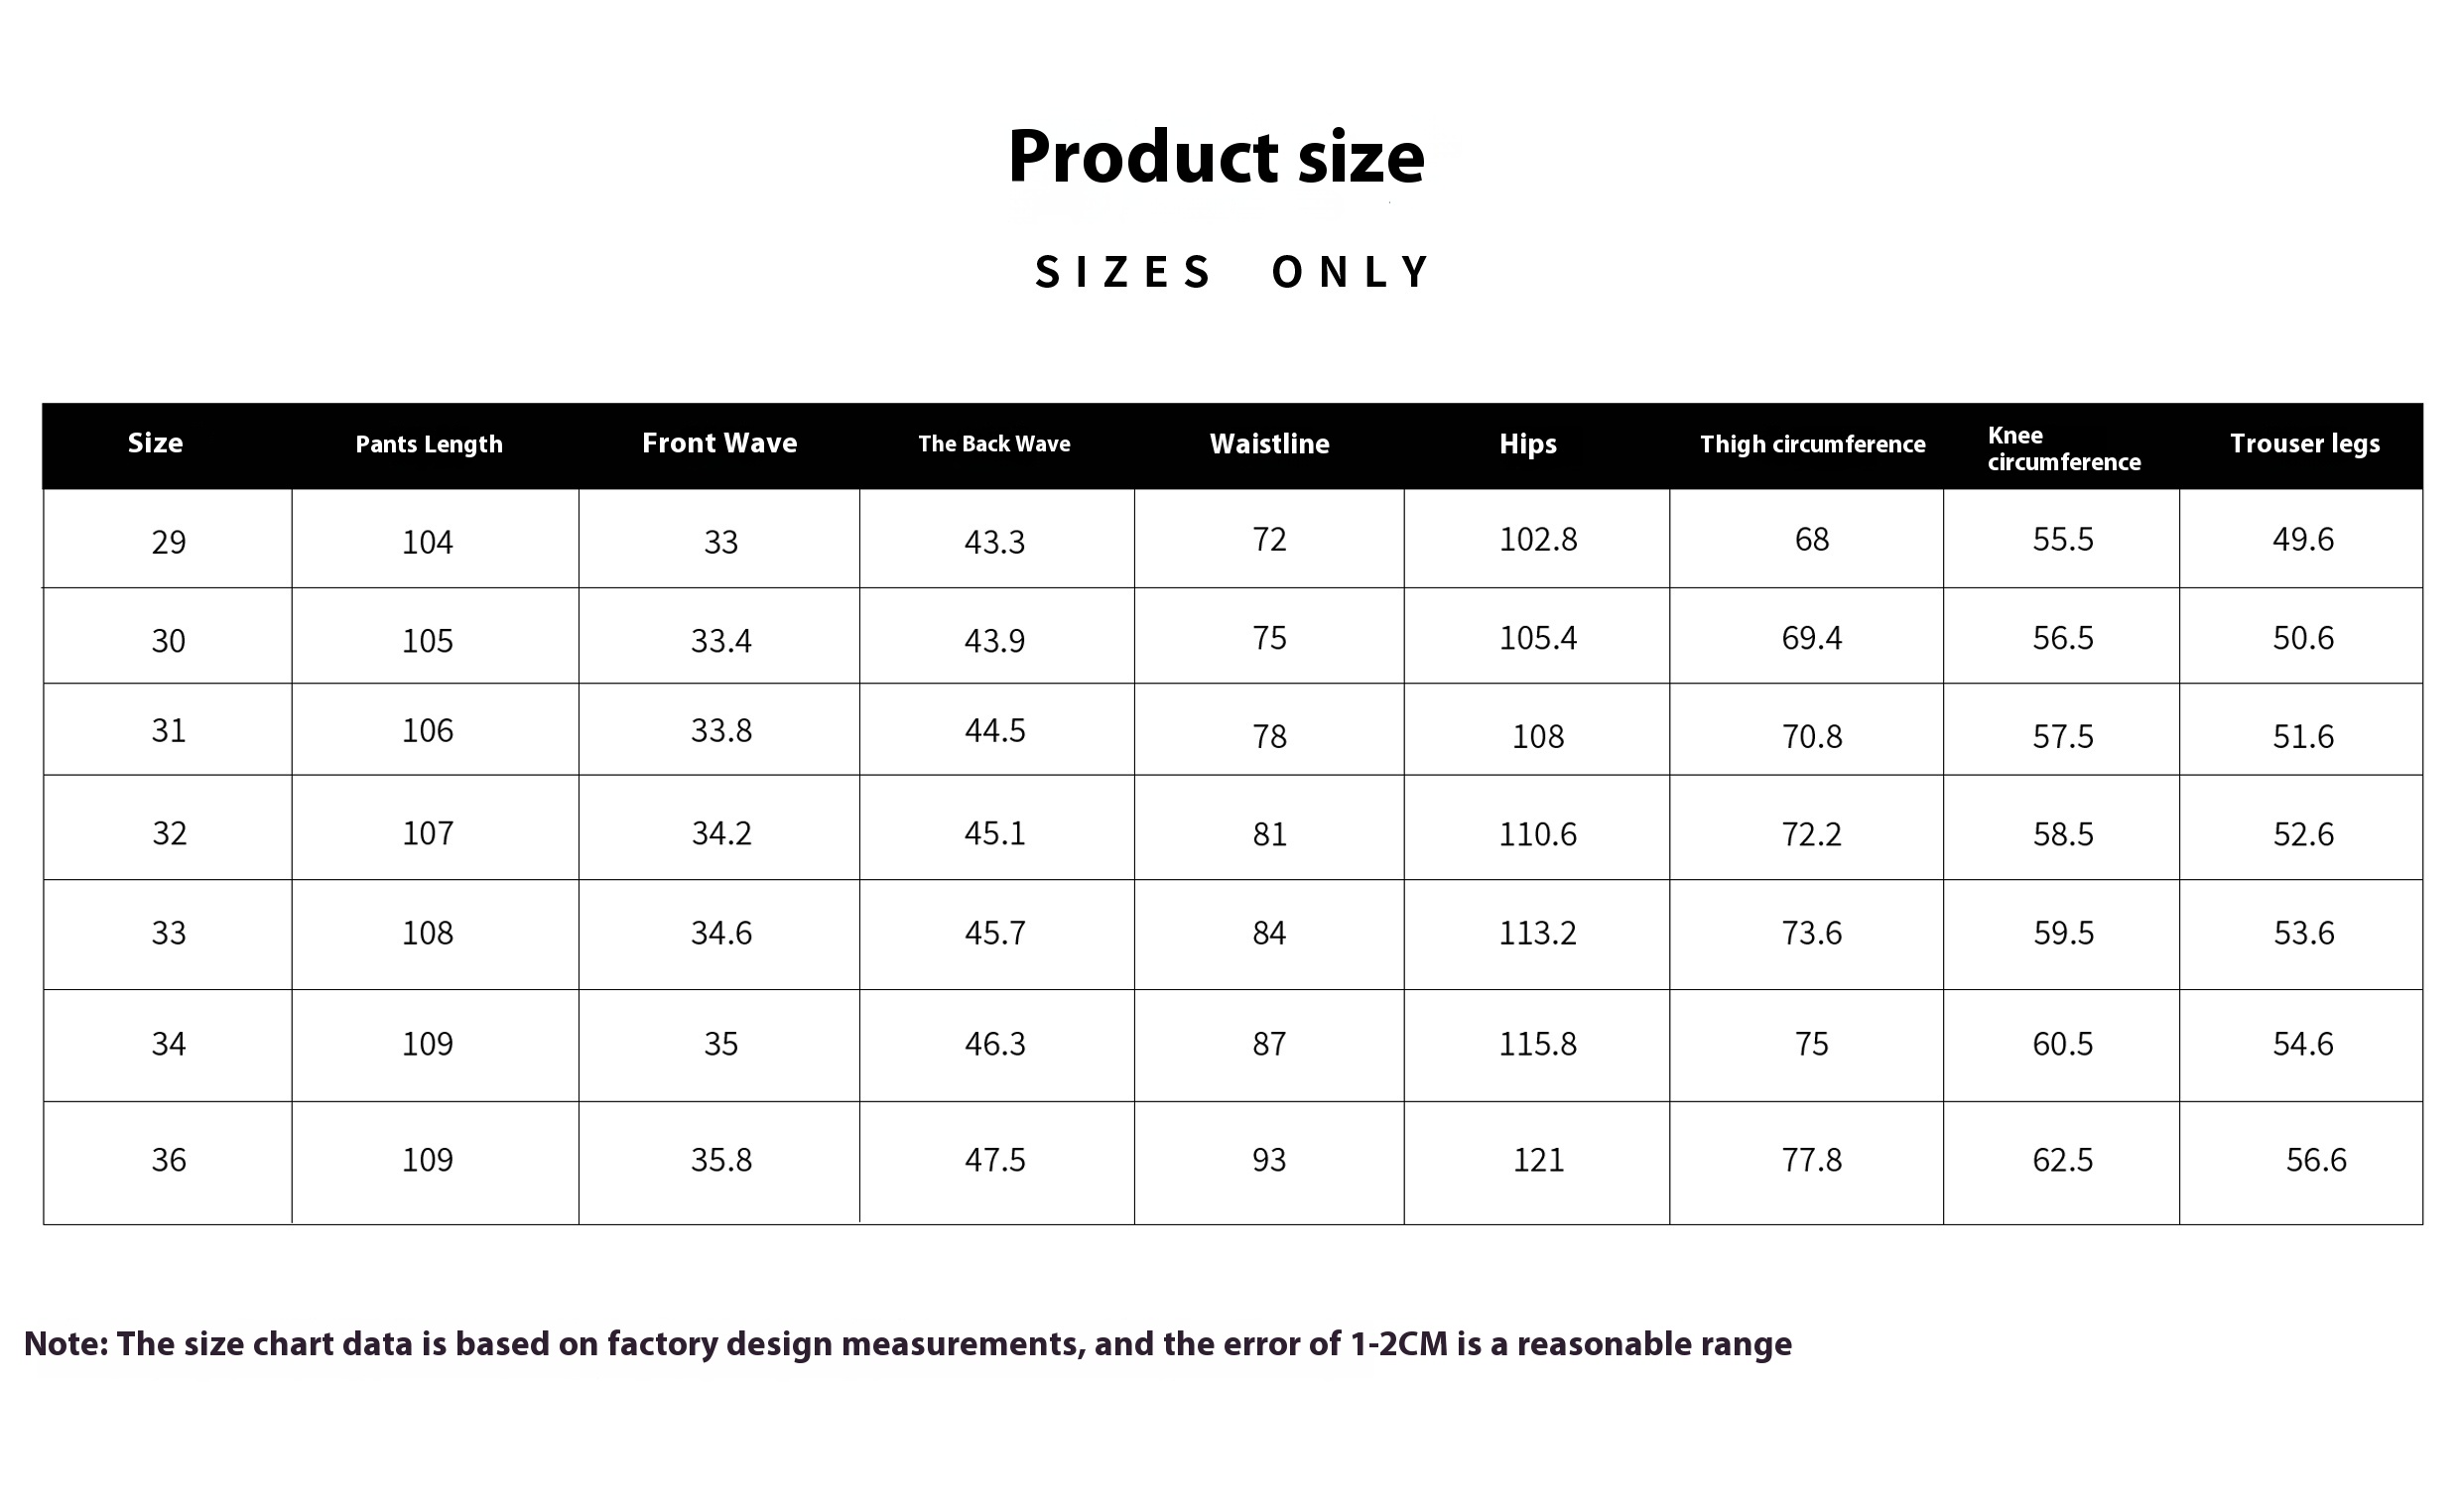This screenshot has width=2461, height=1512.
Task: Select waistline value 93
Action: pos(1270,1160)
